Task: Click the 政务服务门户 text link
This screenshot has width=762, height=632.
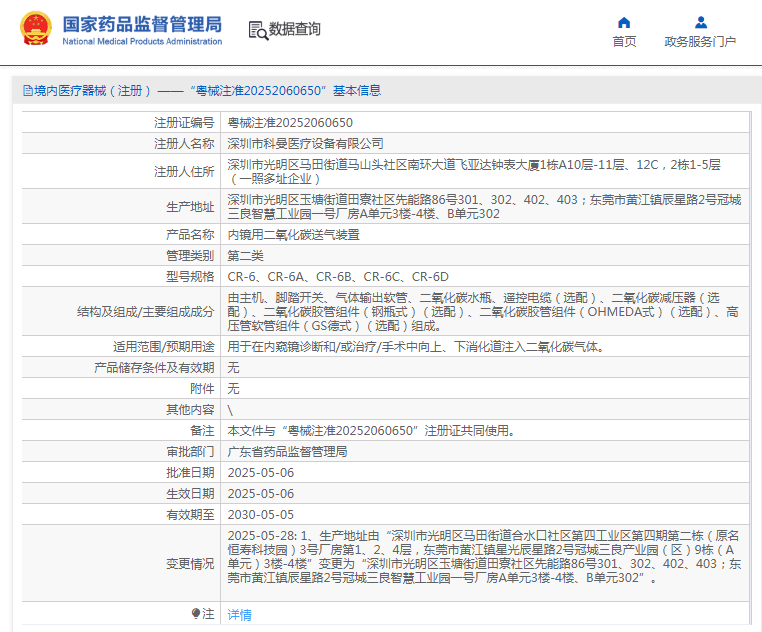Action: point(700,42)
